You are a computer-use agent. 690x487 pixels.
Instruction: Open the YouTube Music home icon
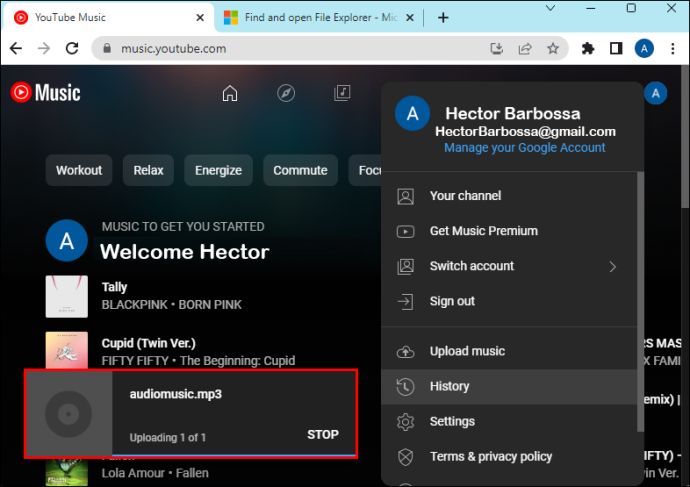click(x=230, y=93)
